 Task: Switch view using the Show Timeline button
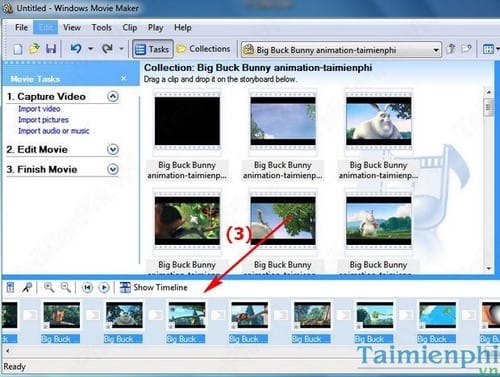(x=154, y=287)
